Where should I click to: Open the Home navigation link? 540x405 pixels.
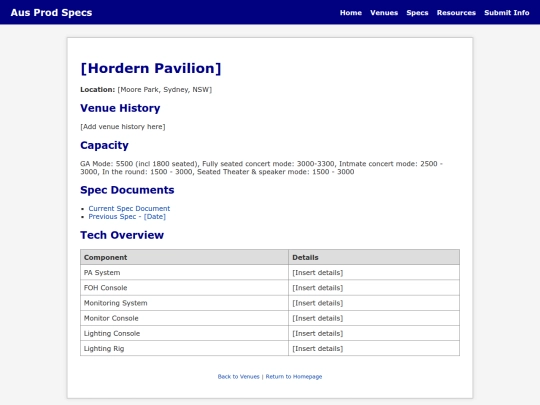(x=351, y=13)
